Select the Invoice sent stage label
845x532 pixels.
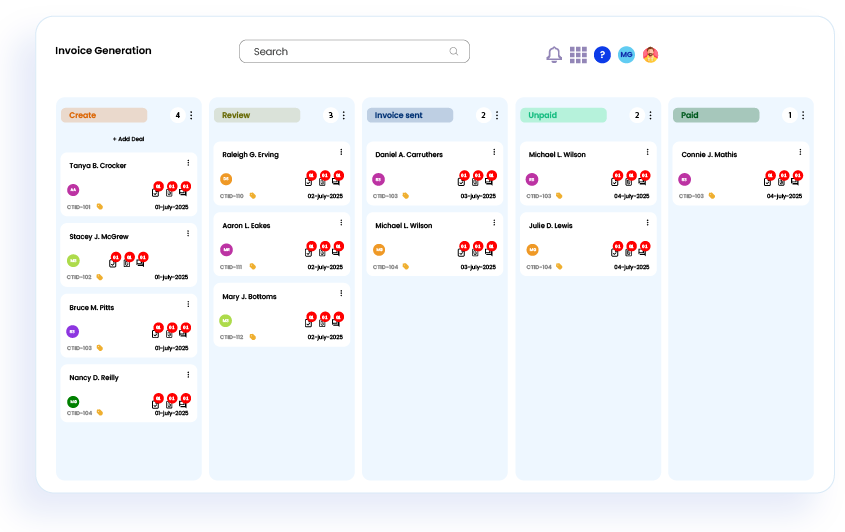coord(410,115)
